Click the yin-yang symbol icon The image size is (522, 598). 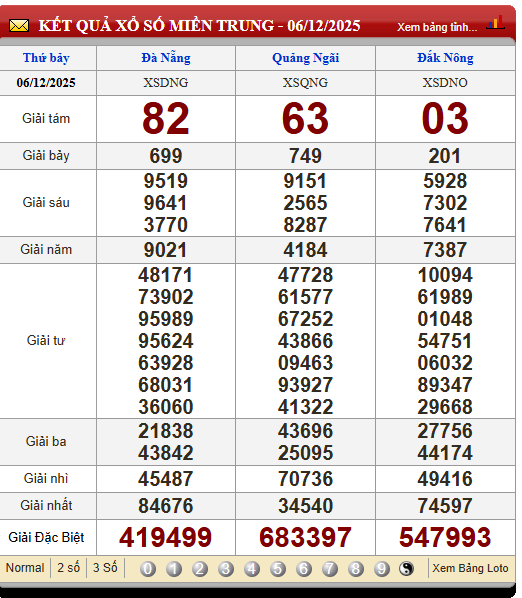(406, 569)
